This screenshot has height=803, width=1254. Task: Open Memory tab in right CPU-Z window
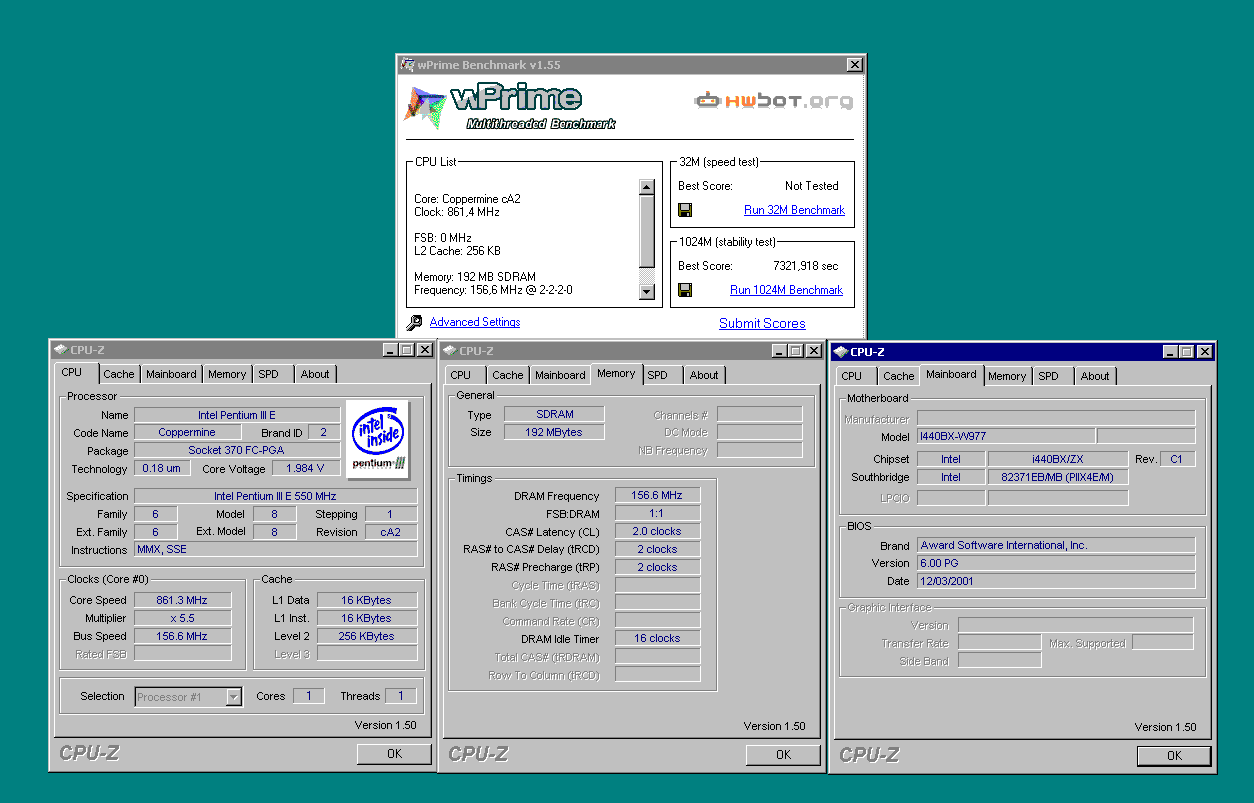click(1007, 376)
